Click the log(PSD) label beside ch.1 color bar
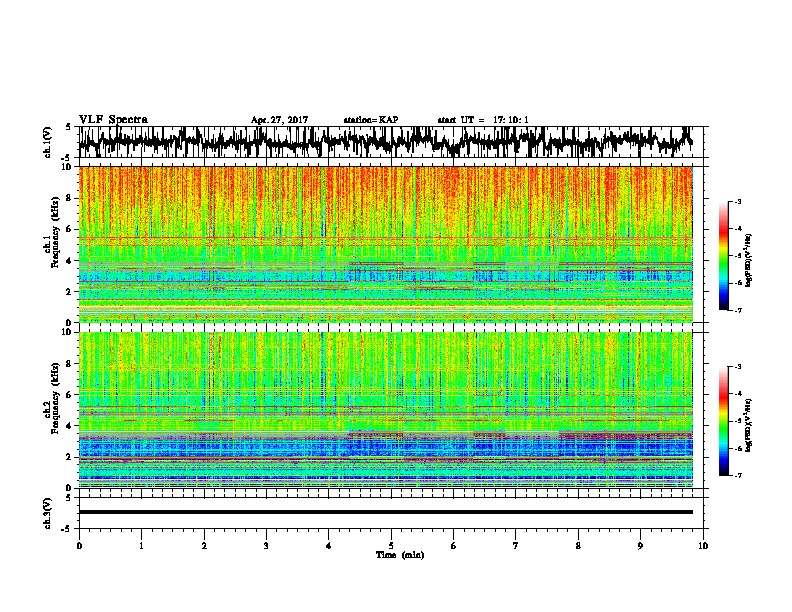 (x=749, y=260)
